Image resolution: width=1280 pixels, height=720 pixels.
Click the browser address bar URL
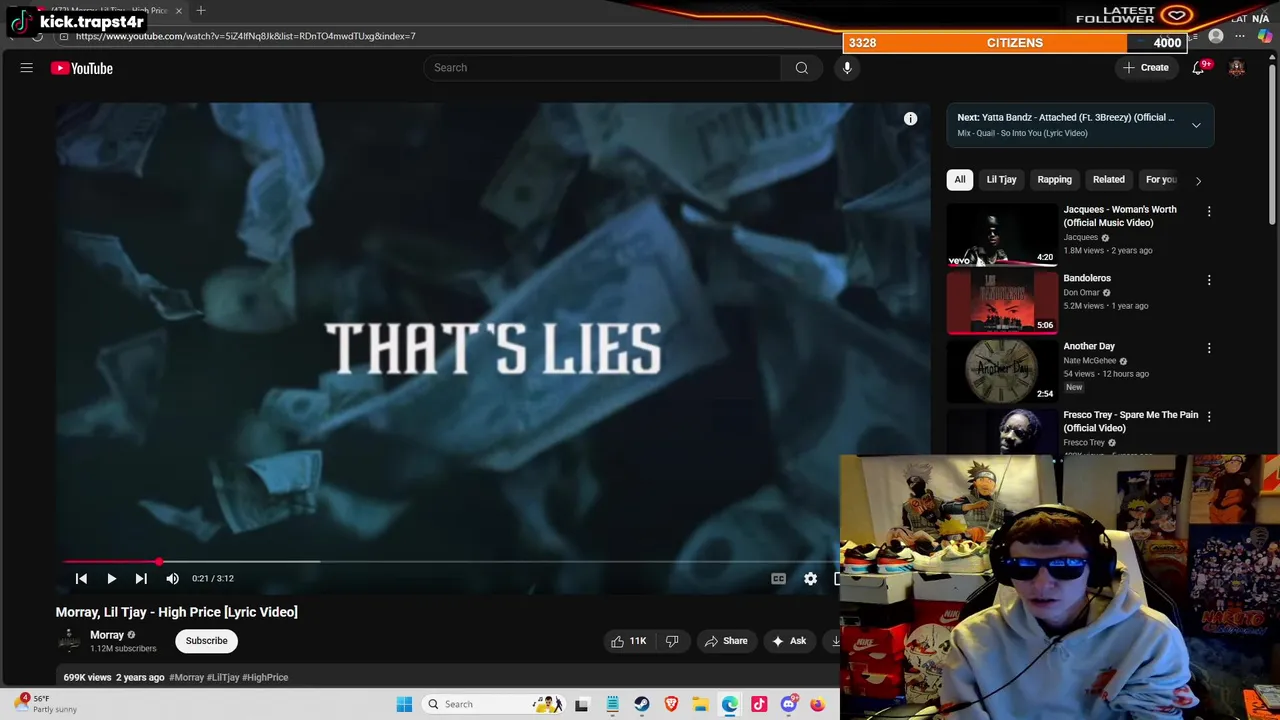pos(246,36)
